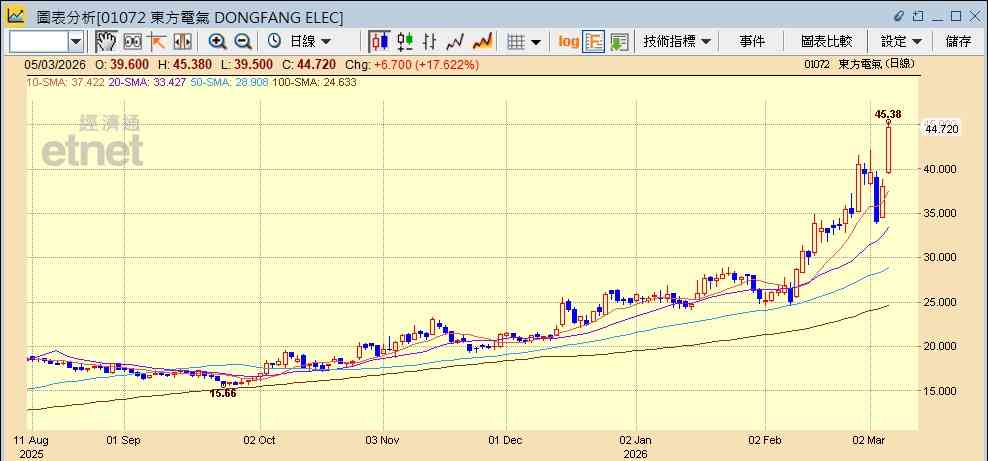
Task: Click the green download arrow icon
Action: click(x=619, y=42)
